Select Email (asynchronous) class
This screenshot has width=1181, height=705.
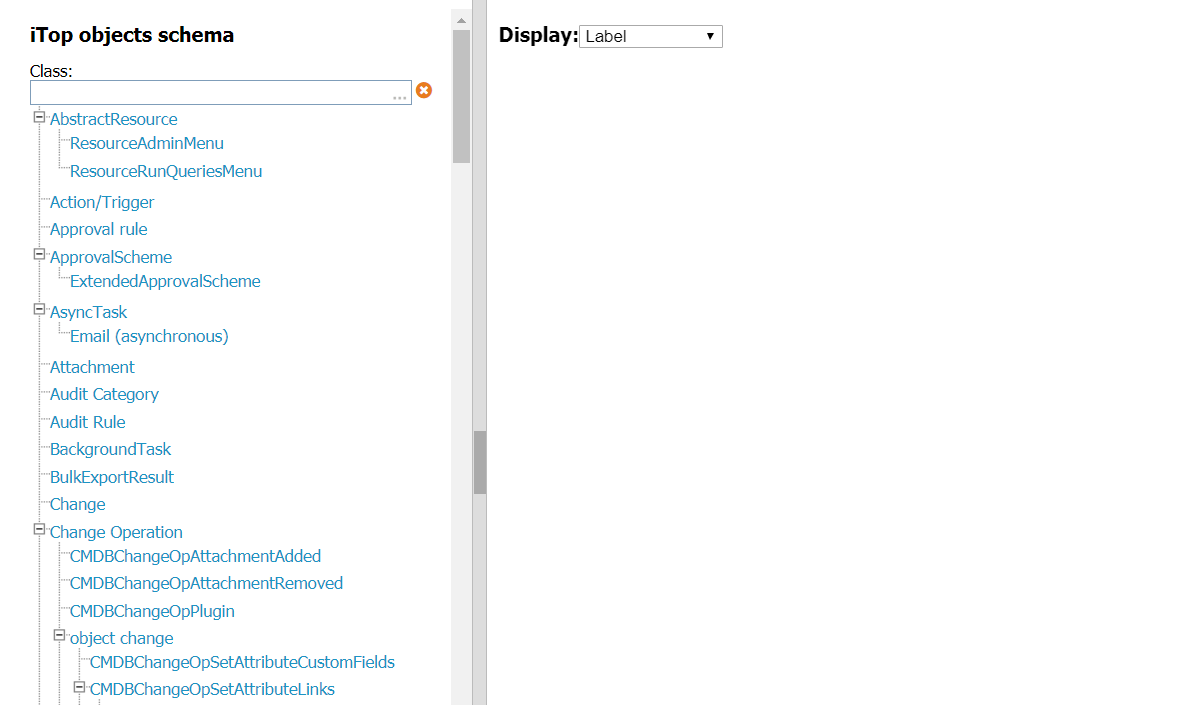click(x=149, y=337)
